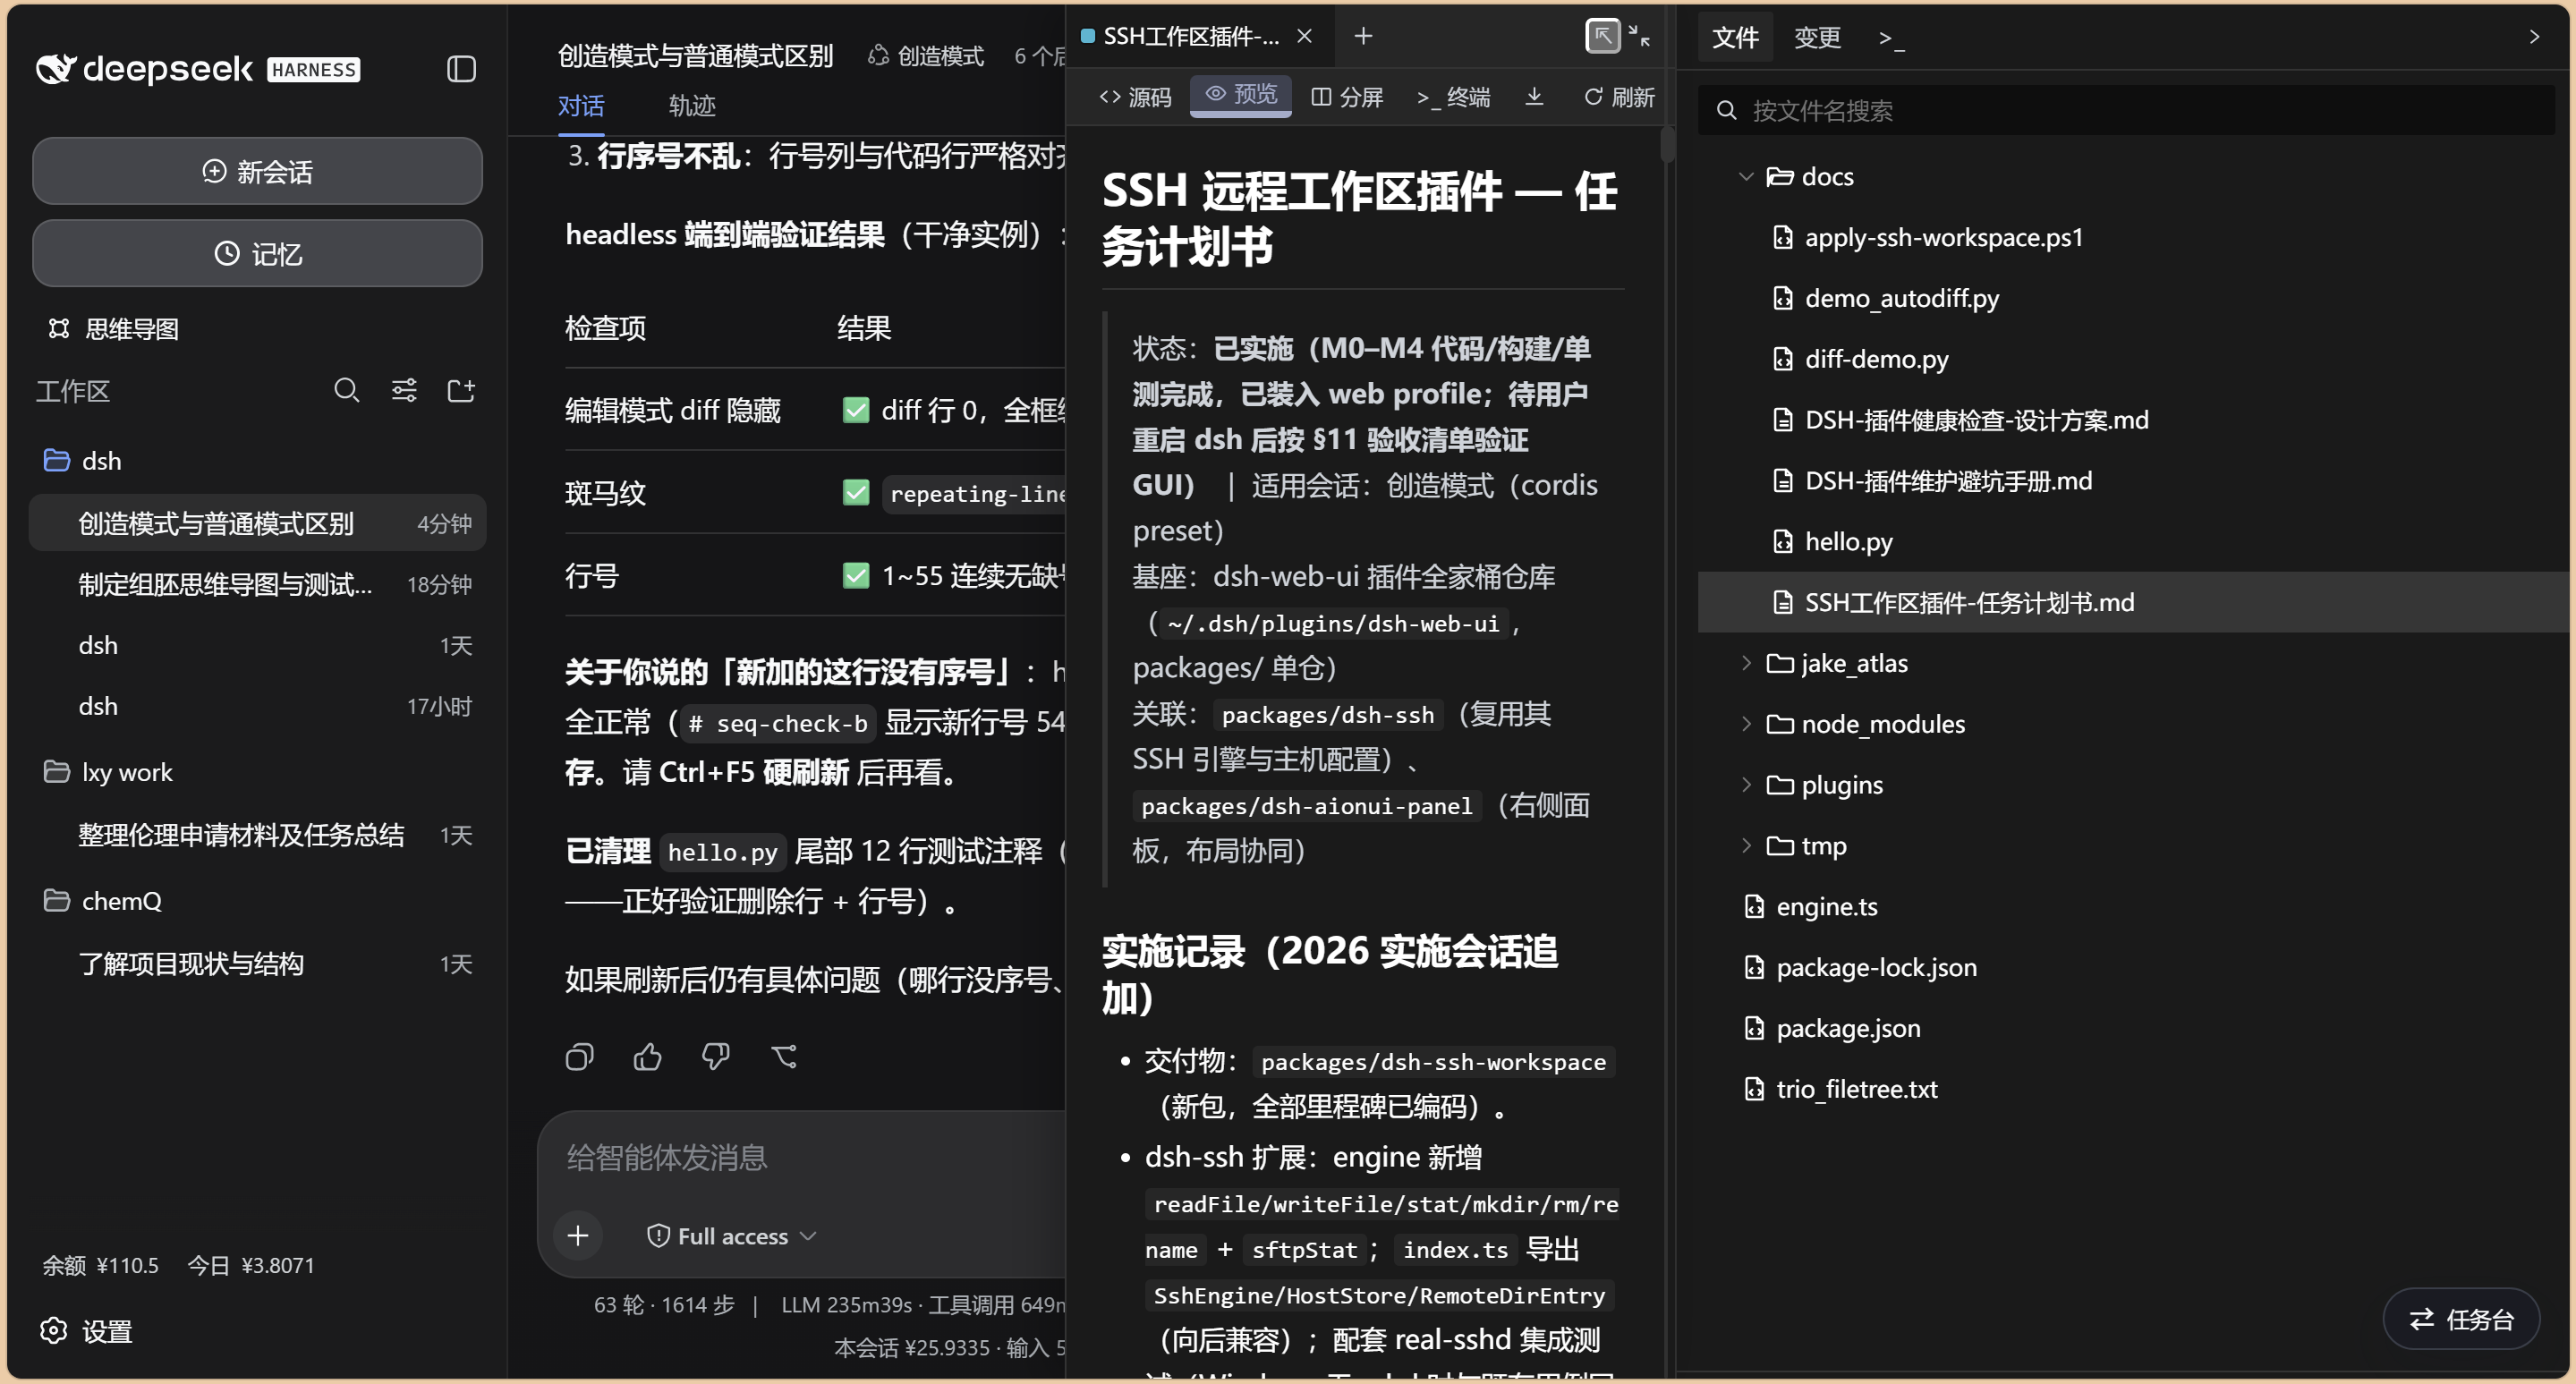
Task: Open the Full access permission dropdown
Action: [732, 1236]
